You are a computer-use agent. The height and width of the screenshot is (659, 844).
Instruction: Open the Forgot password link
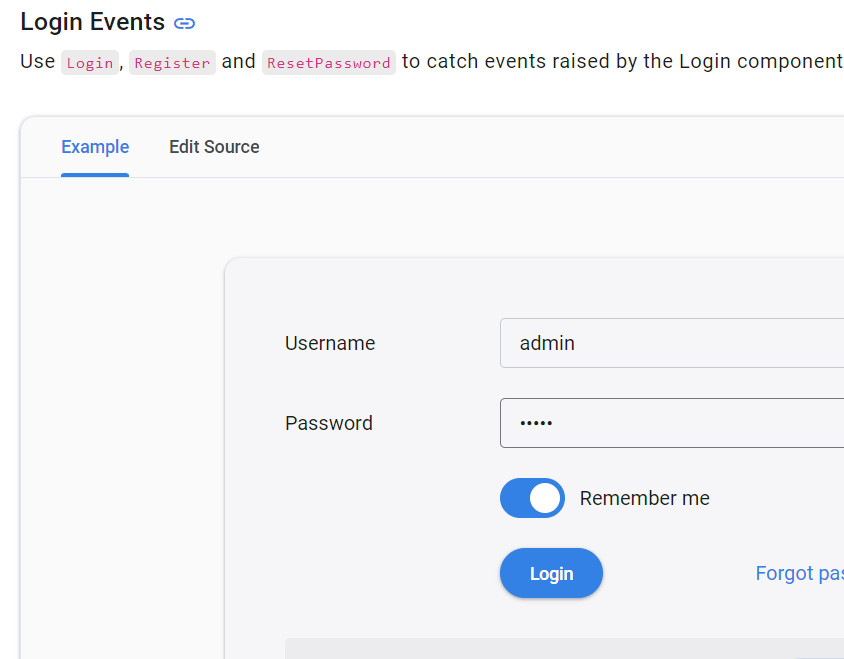click(799, 573)
